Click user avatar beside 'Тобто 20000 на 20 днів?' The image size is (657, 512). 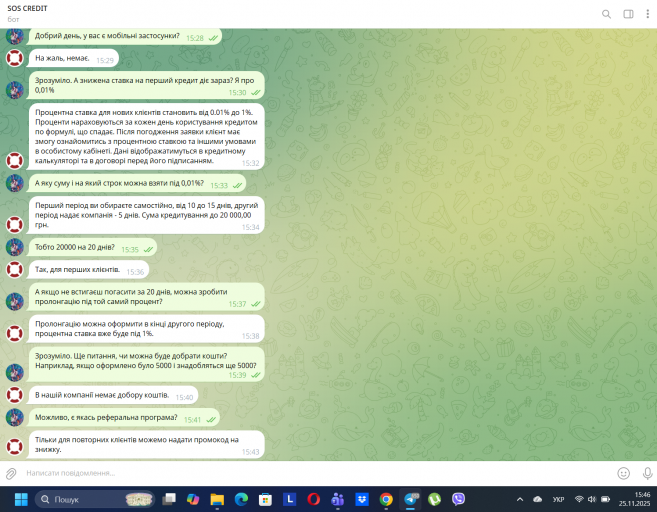pos(15,247)
